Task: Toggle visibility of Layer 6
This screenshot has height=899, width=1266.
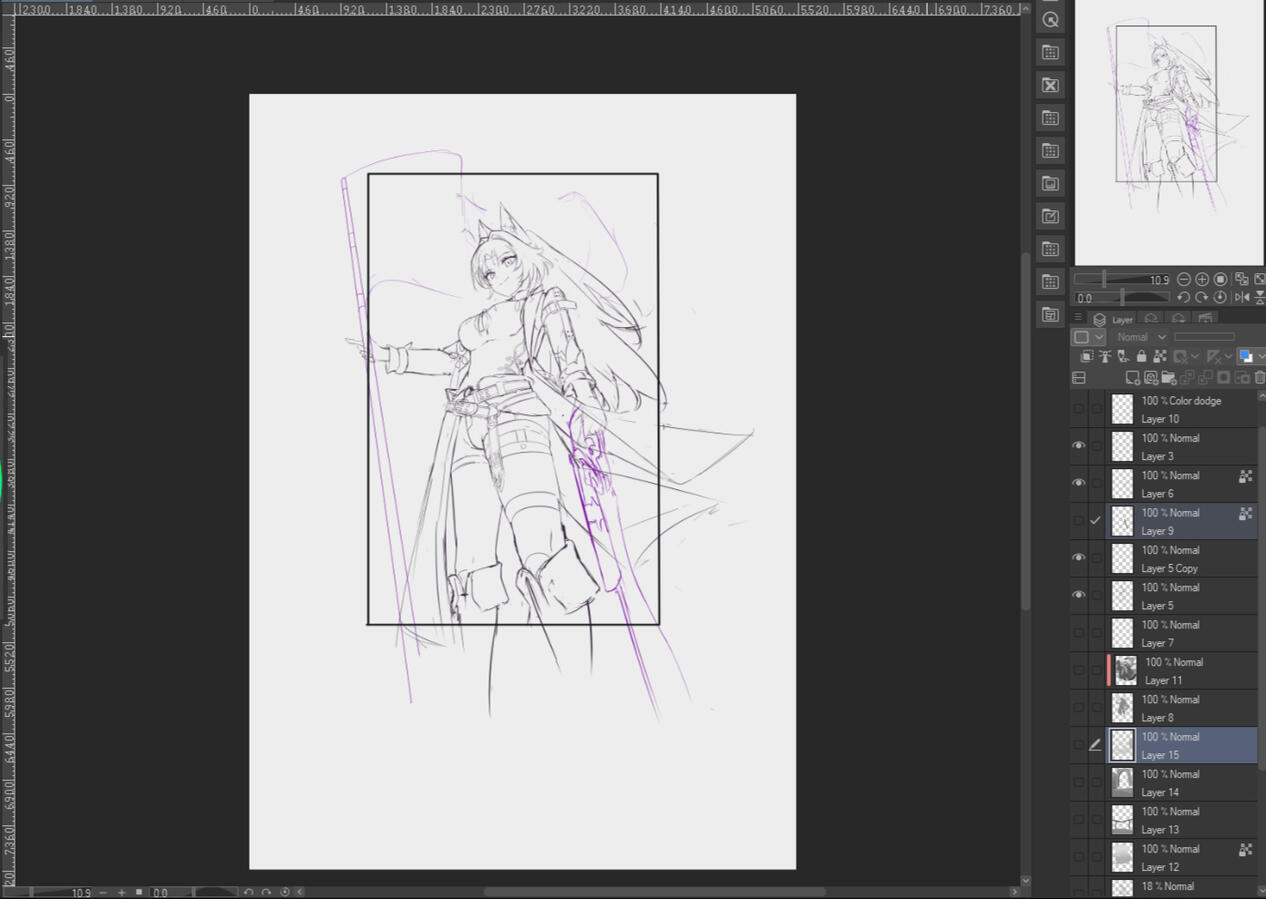Action: coord(1079,483)
